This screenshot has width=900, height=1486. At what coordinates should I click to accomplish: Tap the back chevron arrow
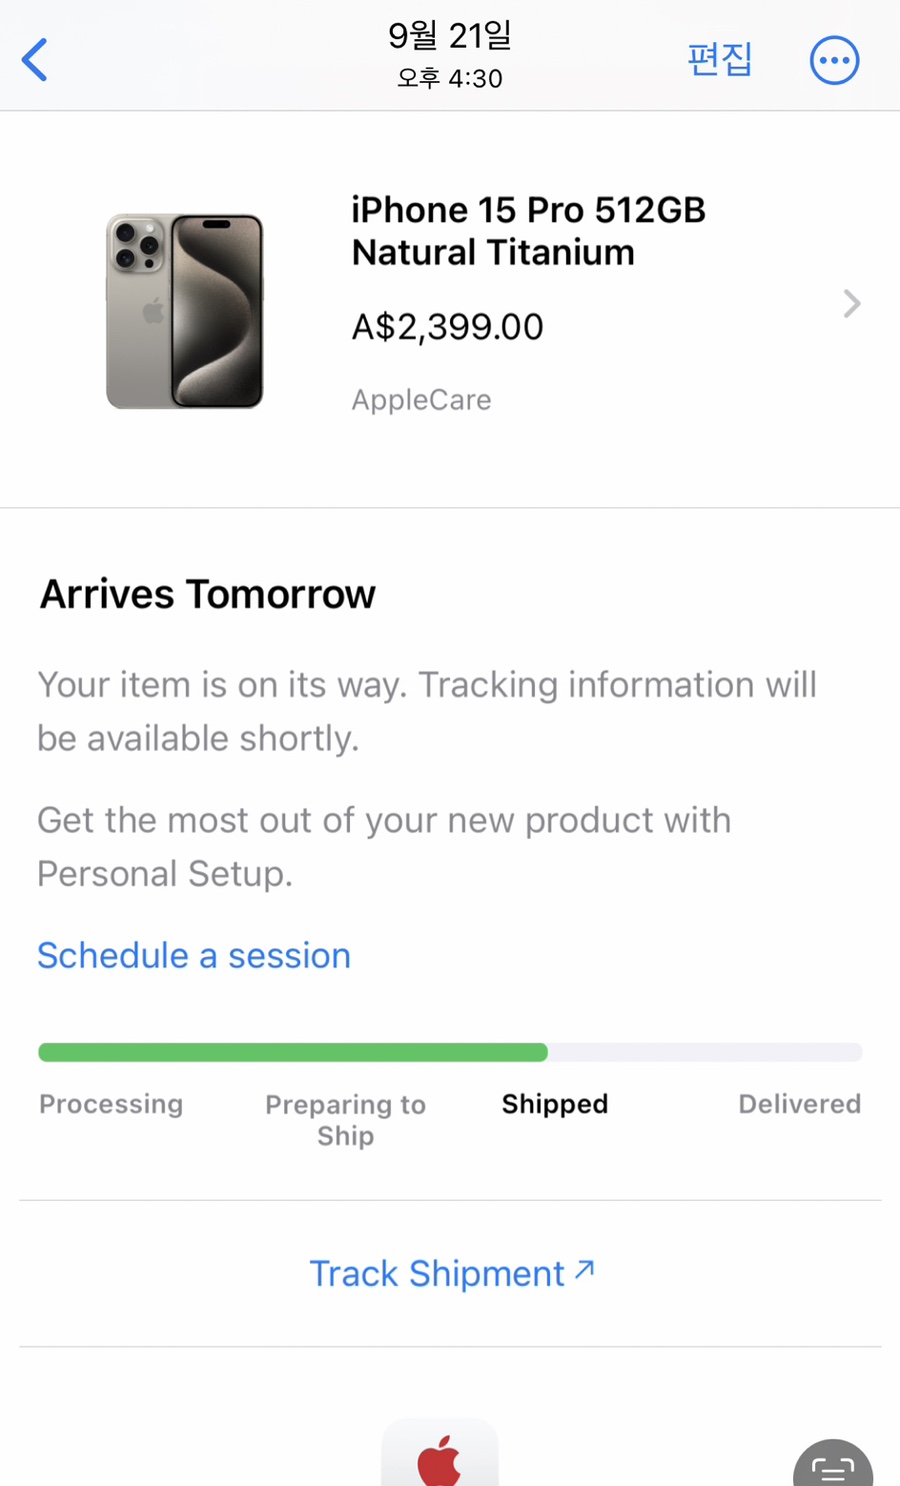[x=35, y=60]
